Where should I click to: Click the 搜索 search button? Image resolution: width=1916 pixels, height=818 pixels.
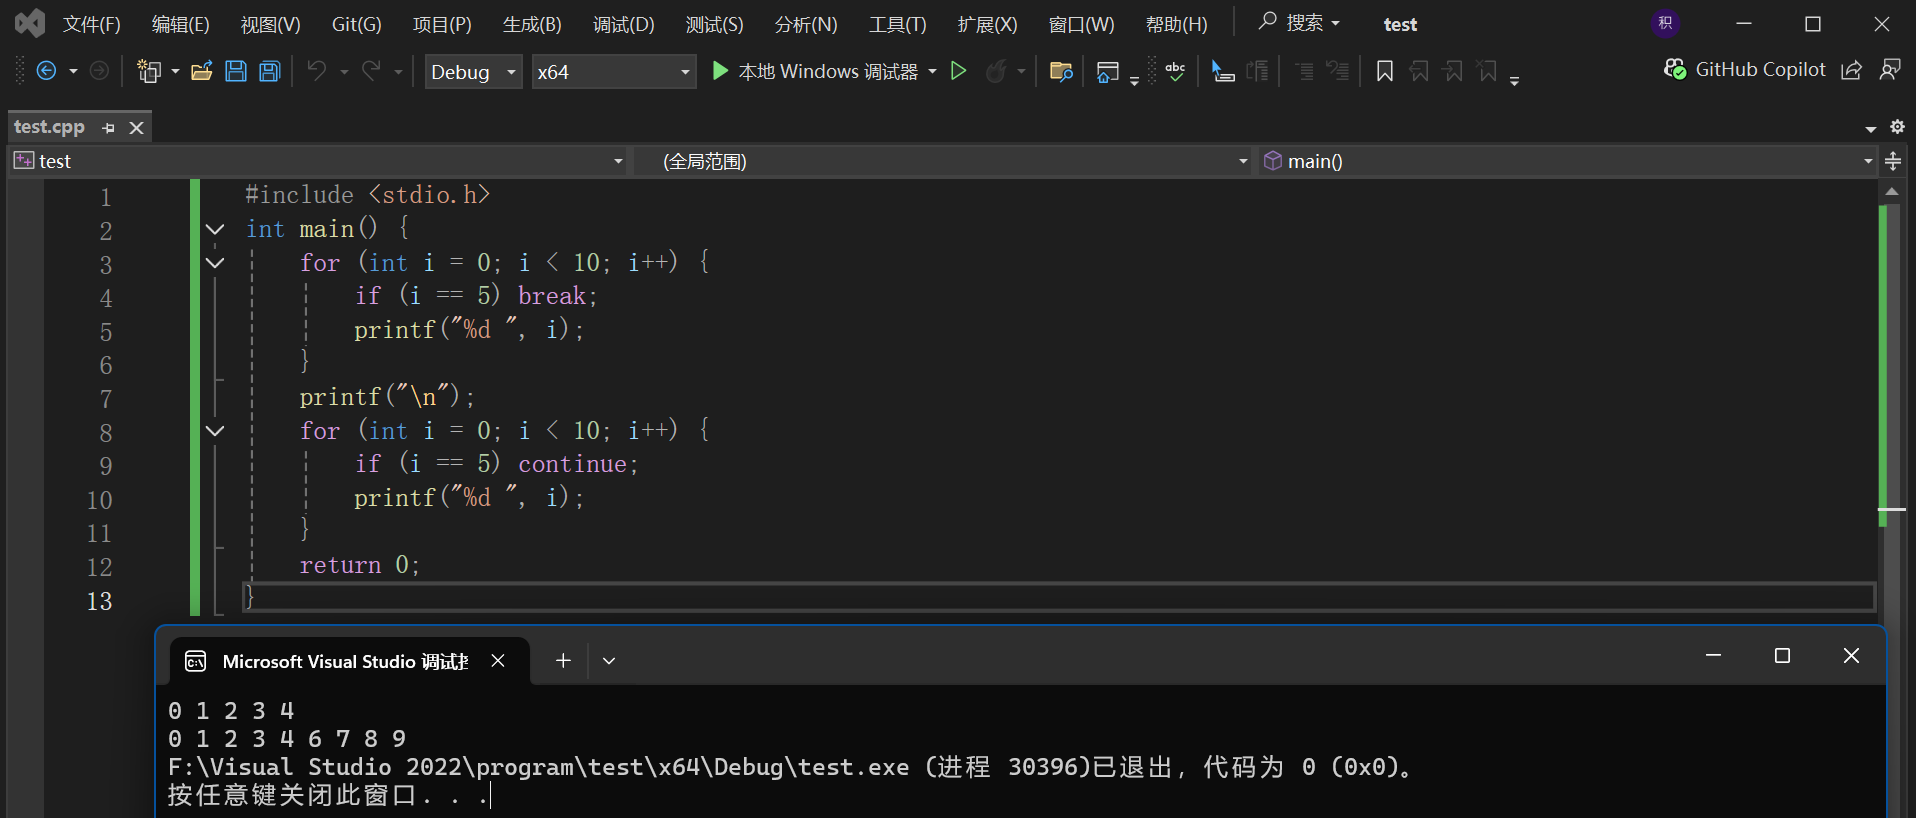[x=1299, y=22]
